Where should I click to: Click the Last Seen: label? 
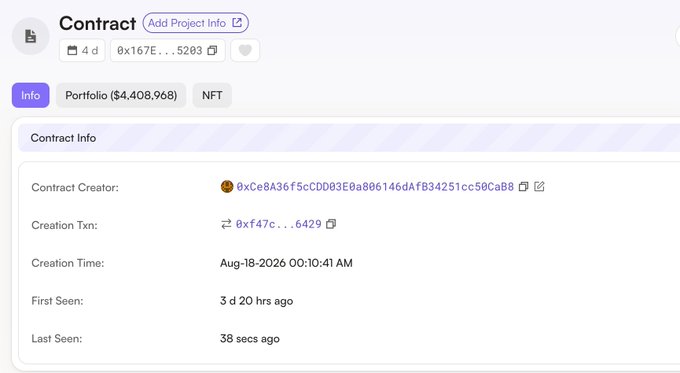56,338
